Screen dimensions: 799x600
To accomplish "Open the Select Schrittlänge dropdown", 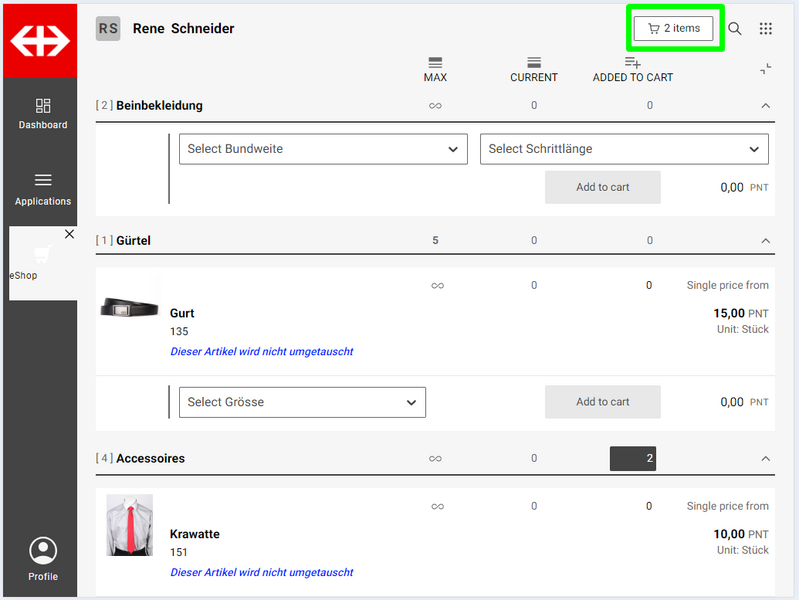I will pos(624,149).
